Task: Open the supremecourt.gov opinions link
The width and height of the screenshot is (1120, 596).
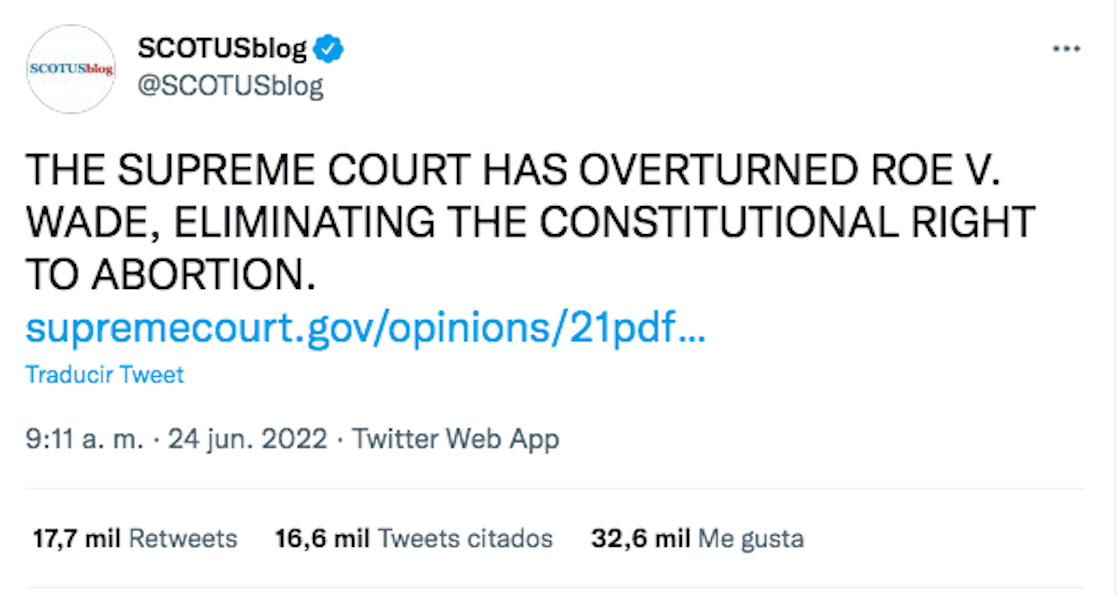Action: (366, 329)
